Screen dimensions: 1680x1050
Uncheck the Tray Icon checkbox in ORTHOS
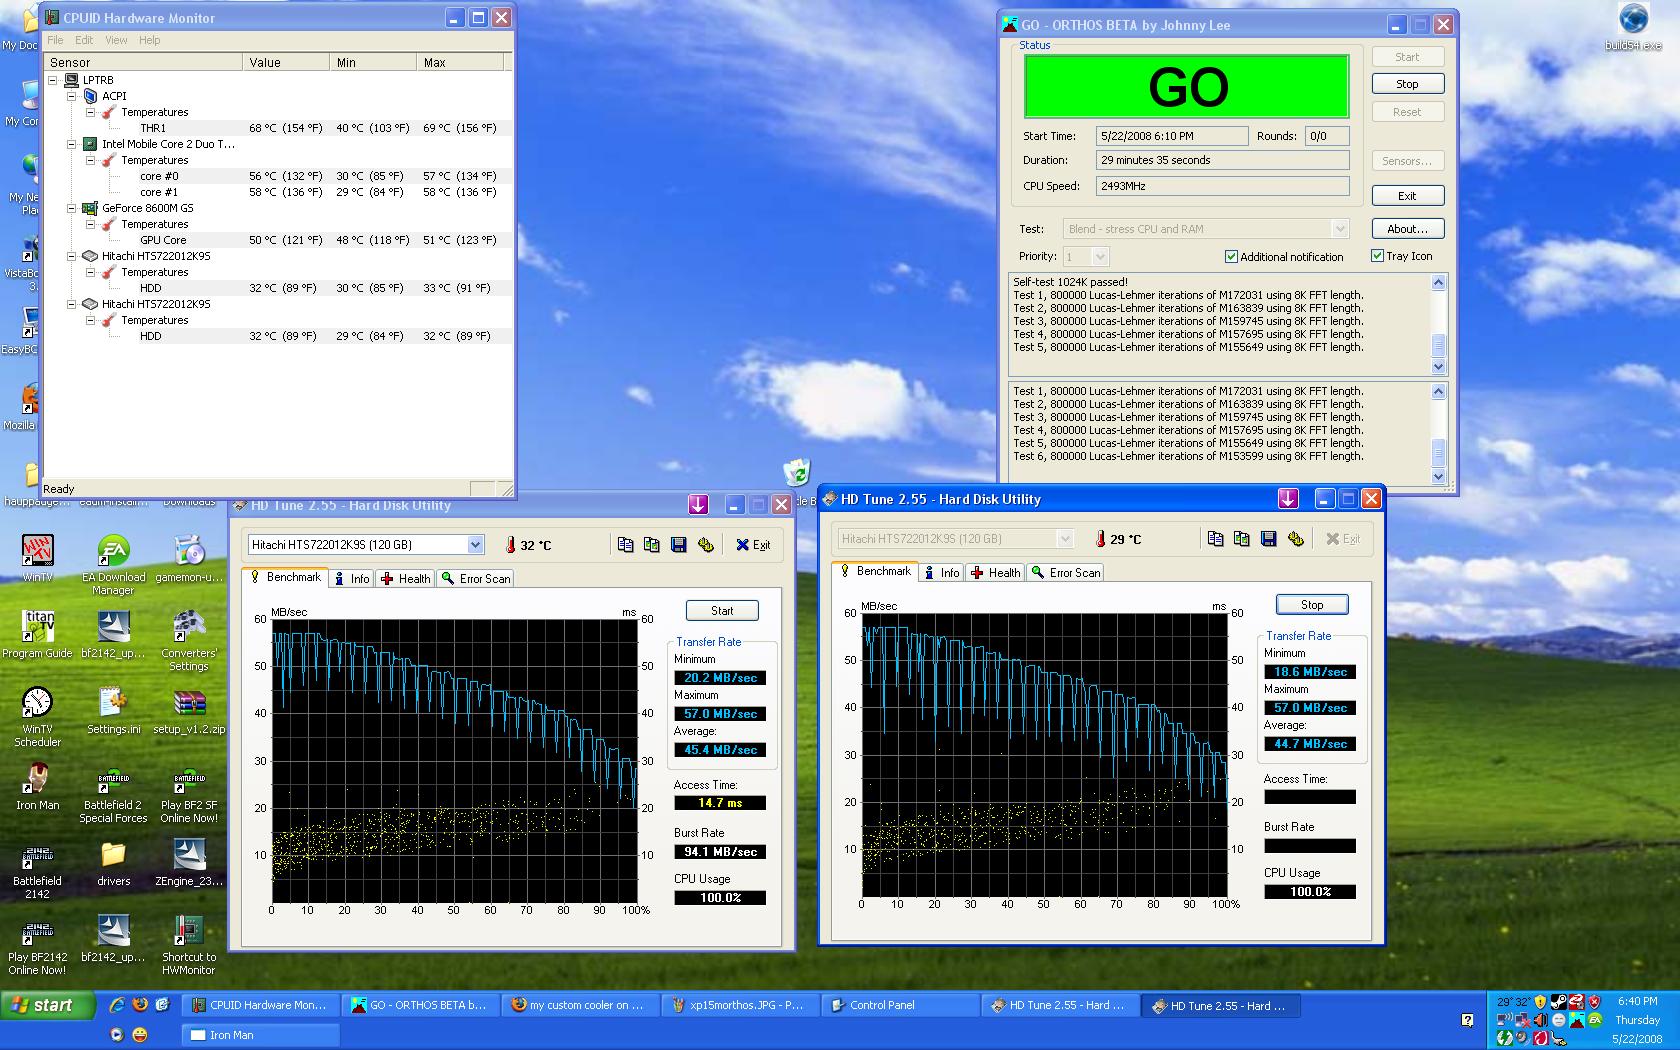pos(1377,256)
